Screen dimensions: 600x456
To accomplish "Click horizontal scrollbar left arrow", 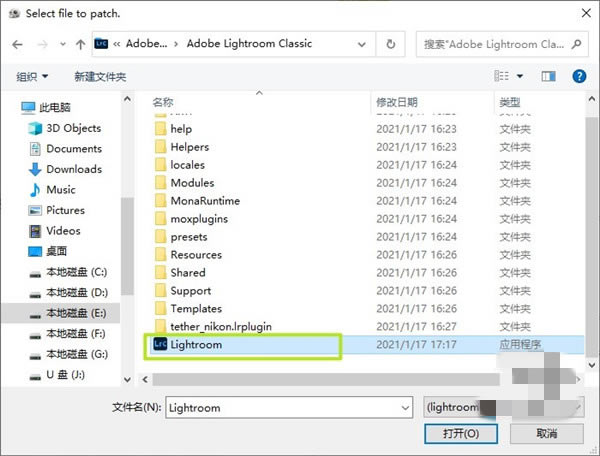I will tap(145, 379).
